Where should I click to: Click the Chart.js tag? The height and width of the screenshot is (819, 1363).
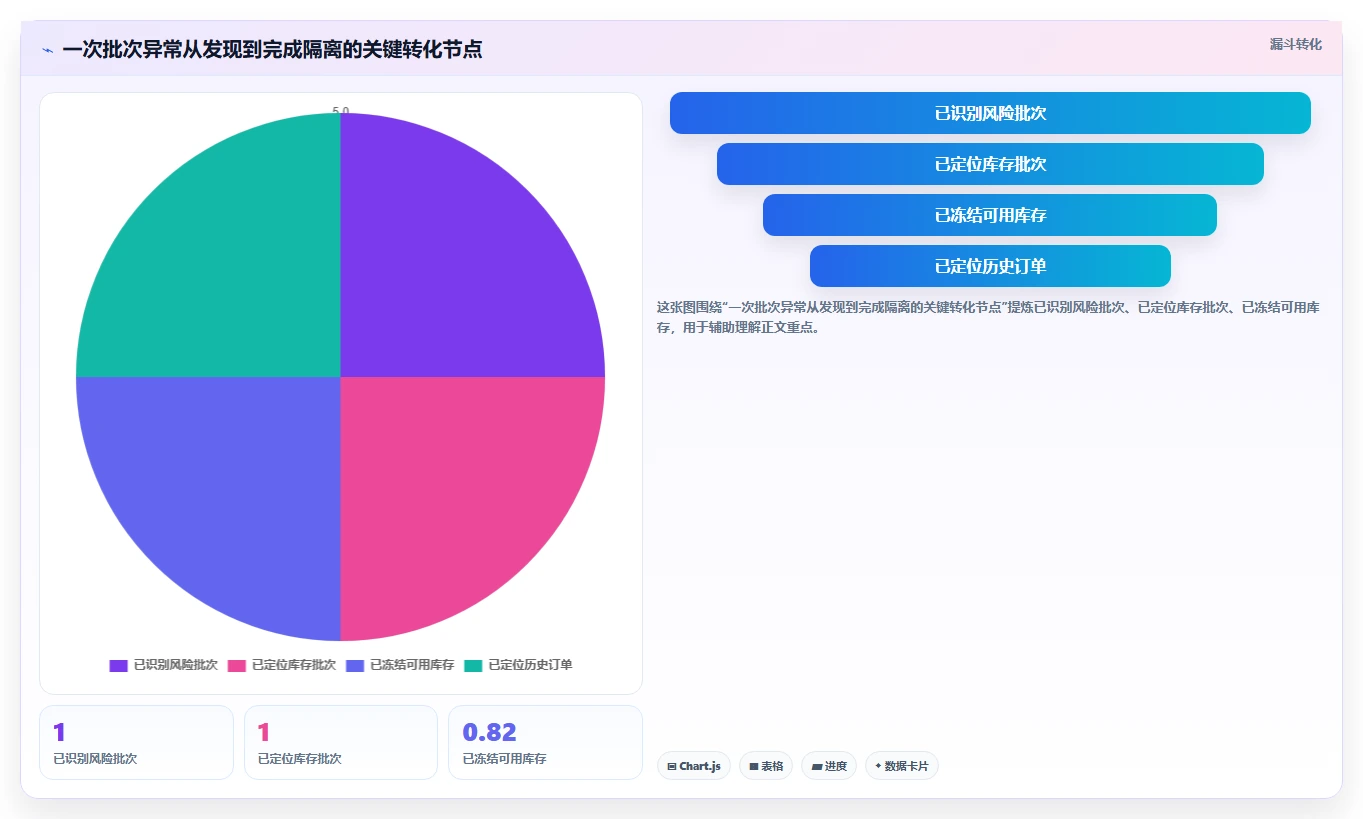[x=694, y=766]
